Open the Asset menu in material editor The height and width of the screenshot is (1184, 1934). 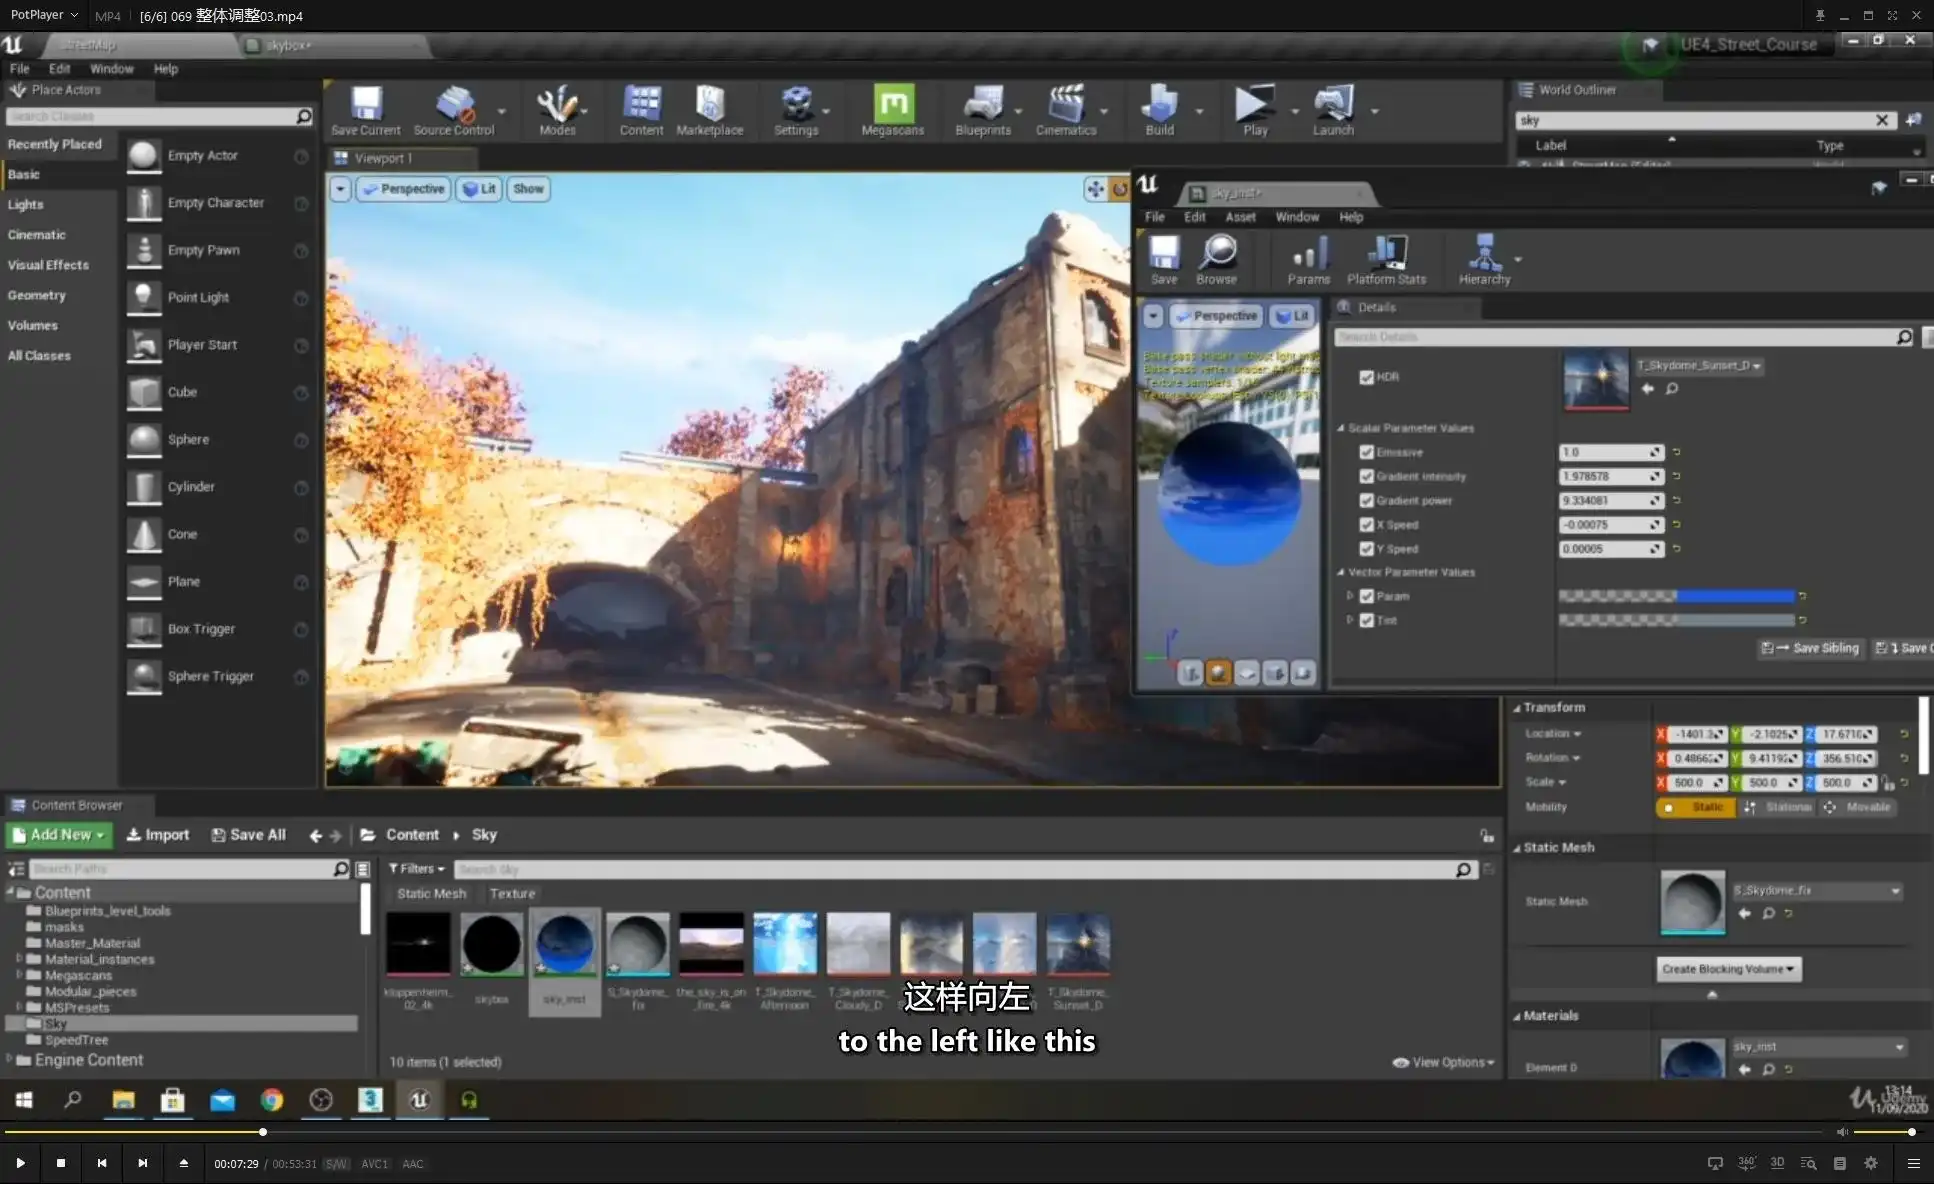pyautogui.click(x=1240, y=217)
